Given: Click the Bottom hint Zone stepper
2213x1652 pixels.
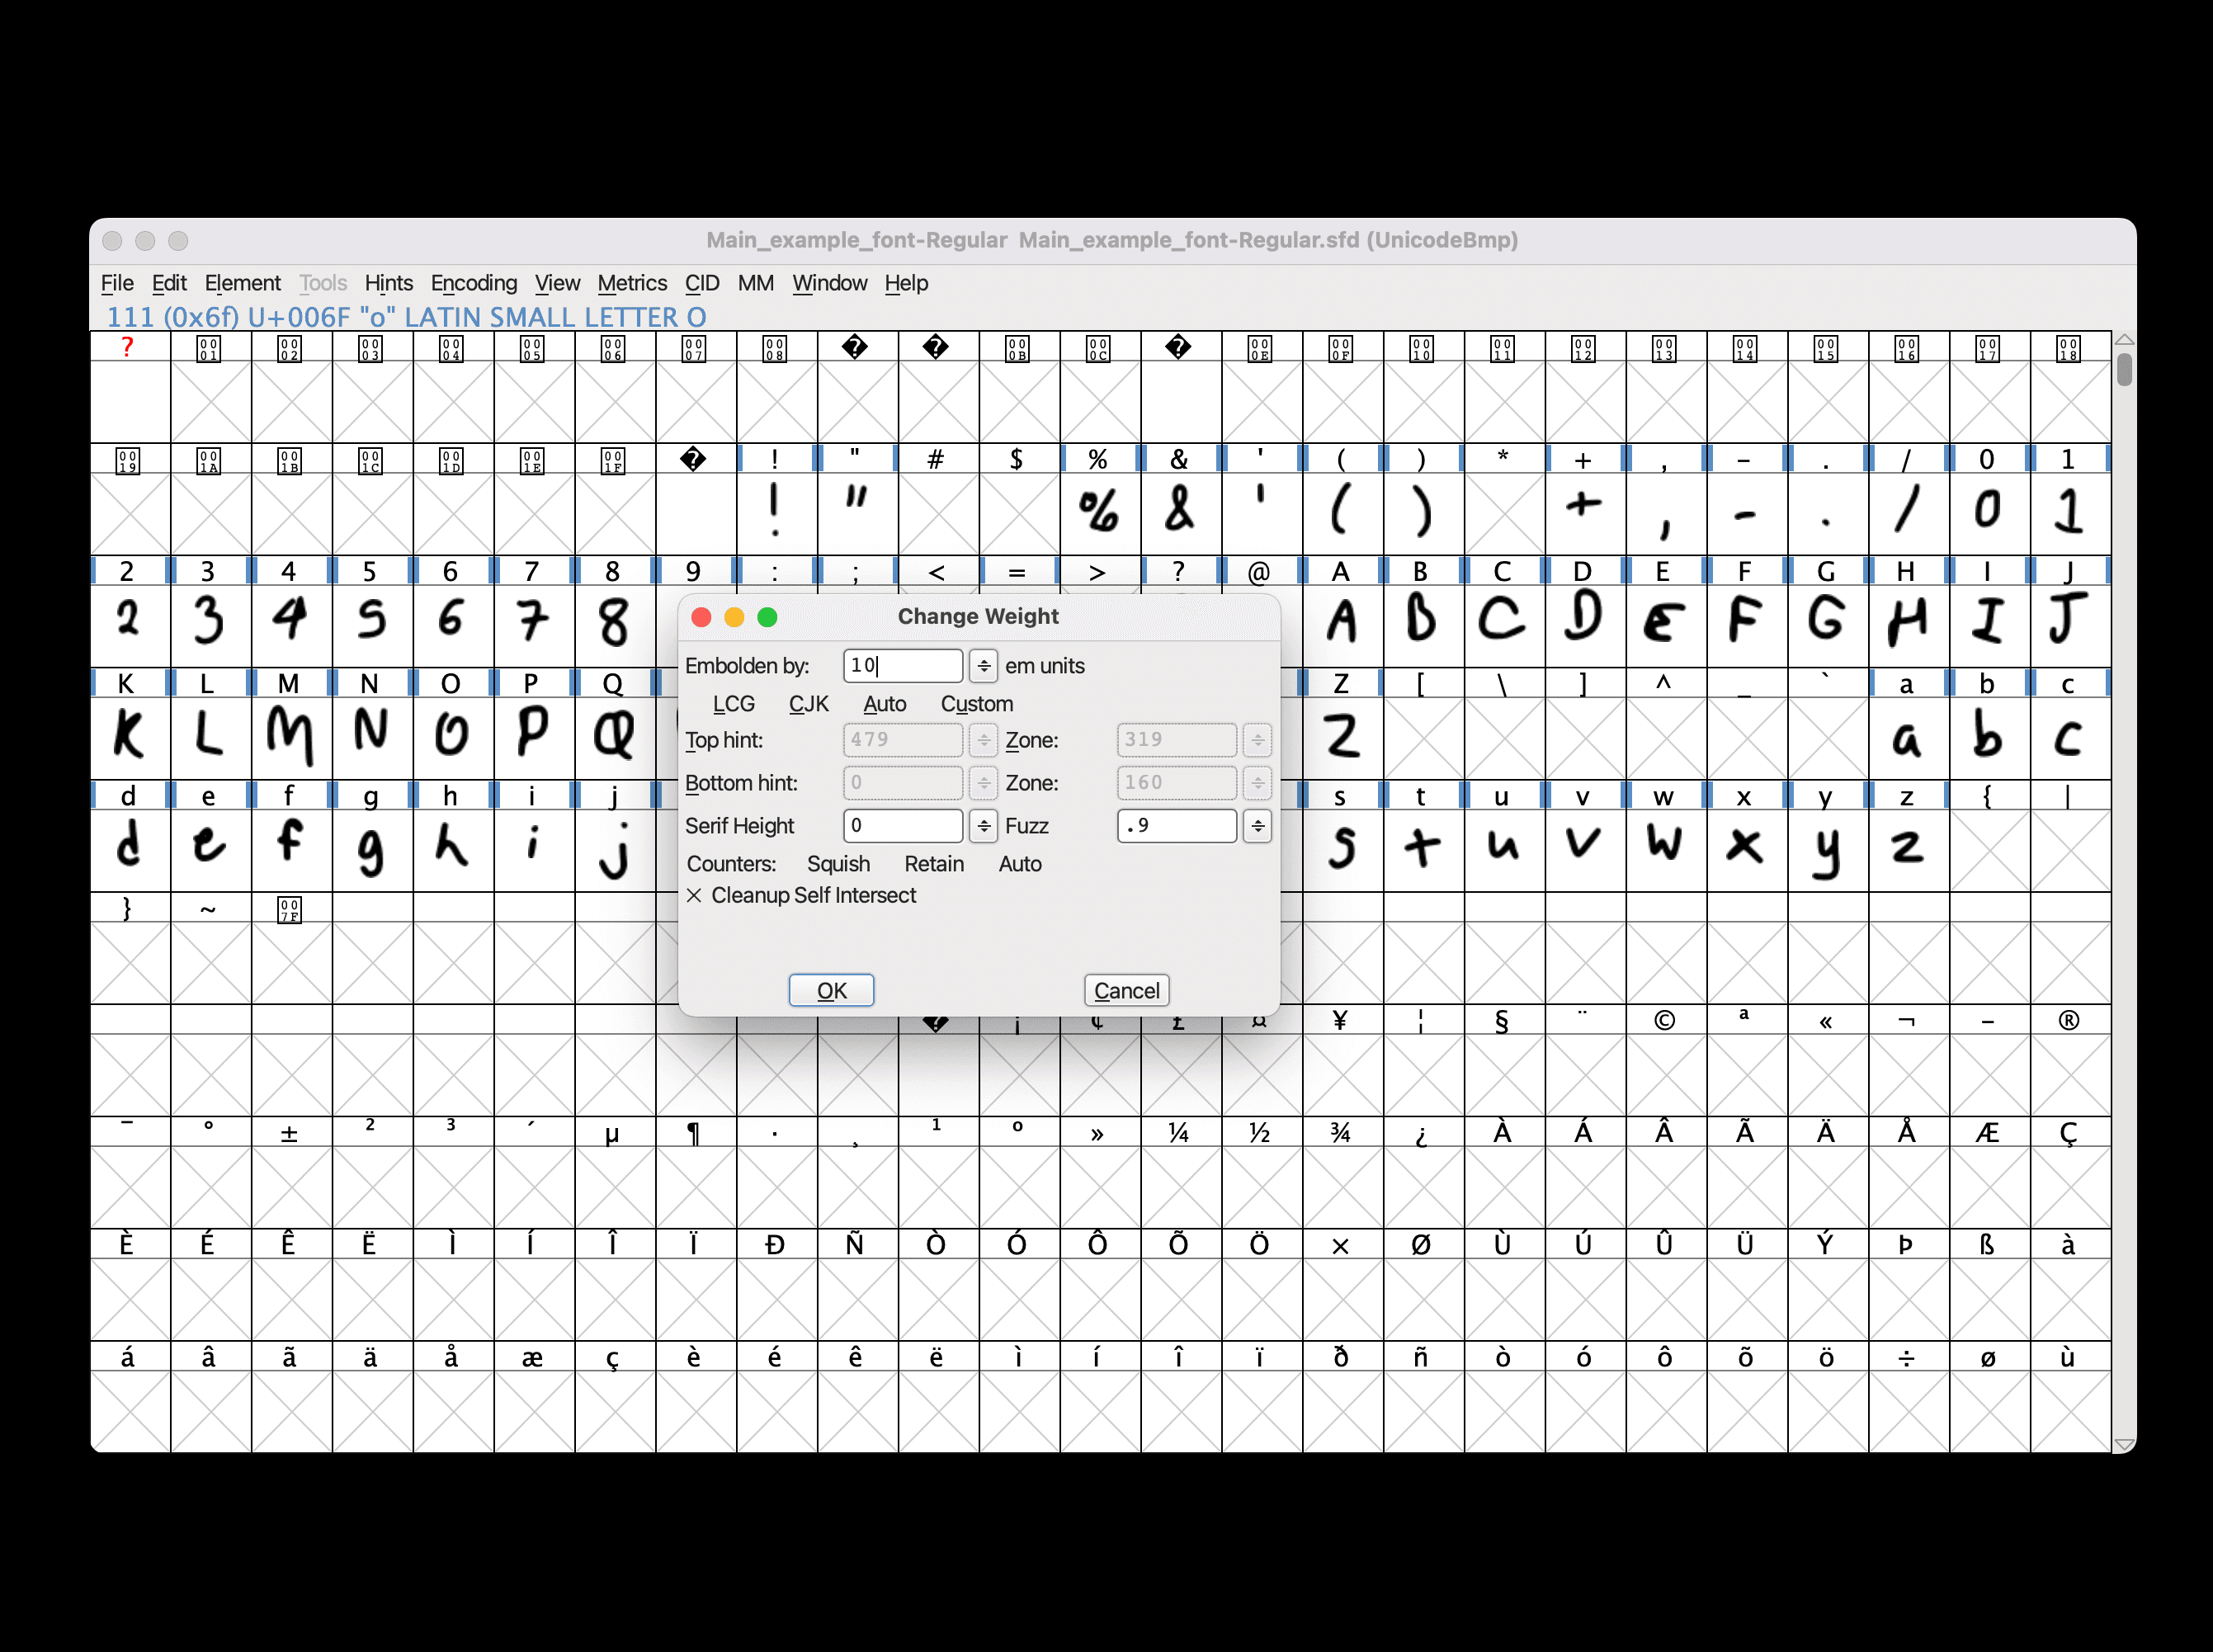Looking at the screenshot, I should coord(1258,783).
